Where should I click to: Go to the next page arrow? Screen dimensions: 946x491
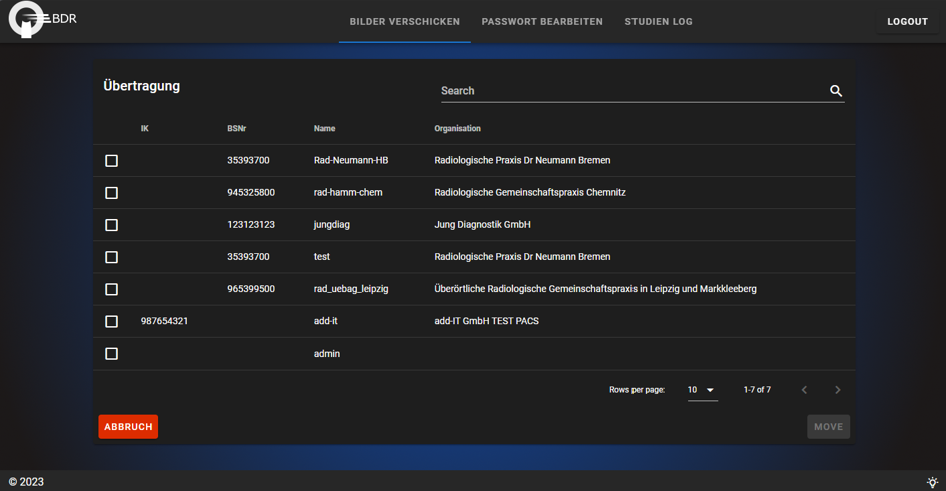[837, 390]
